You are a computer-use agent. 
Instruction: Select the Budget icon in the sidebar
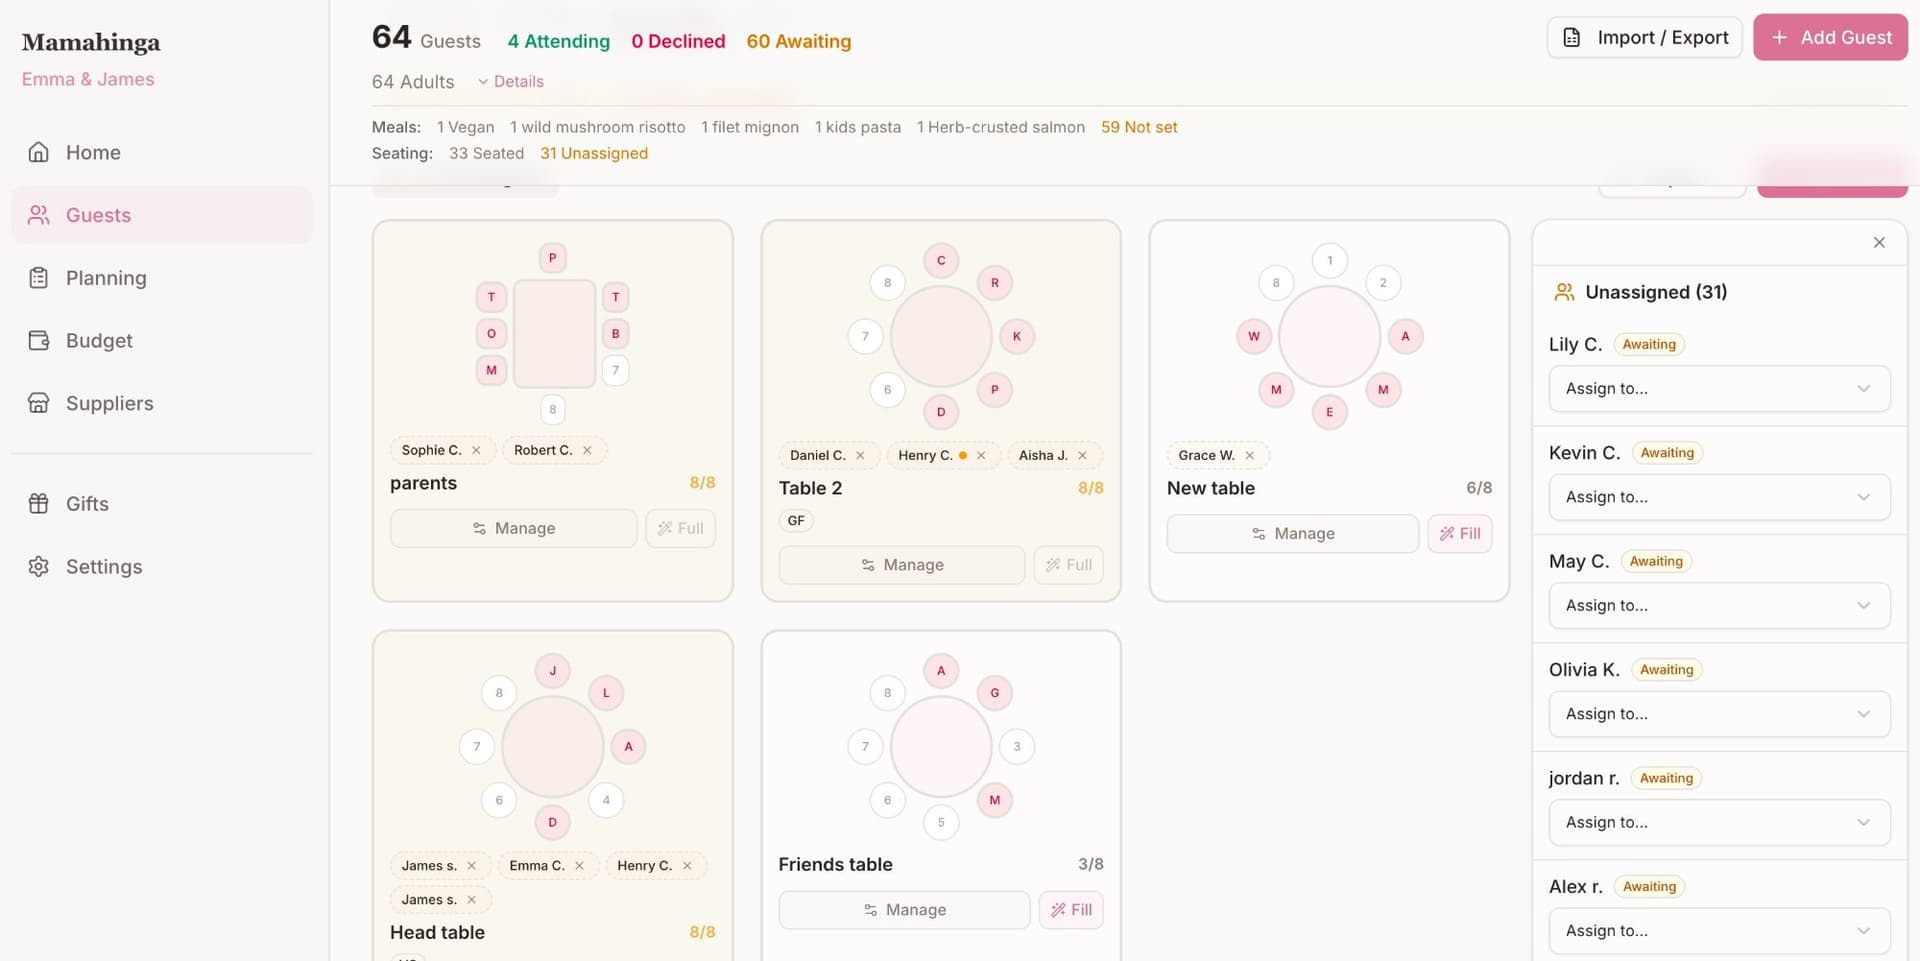coord(38,340)
